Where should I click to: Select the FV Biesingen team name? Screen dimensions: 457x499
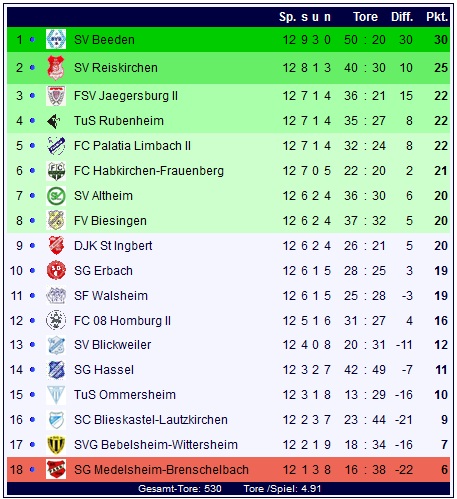110,221
